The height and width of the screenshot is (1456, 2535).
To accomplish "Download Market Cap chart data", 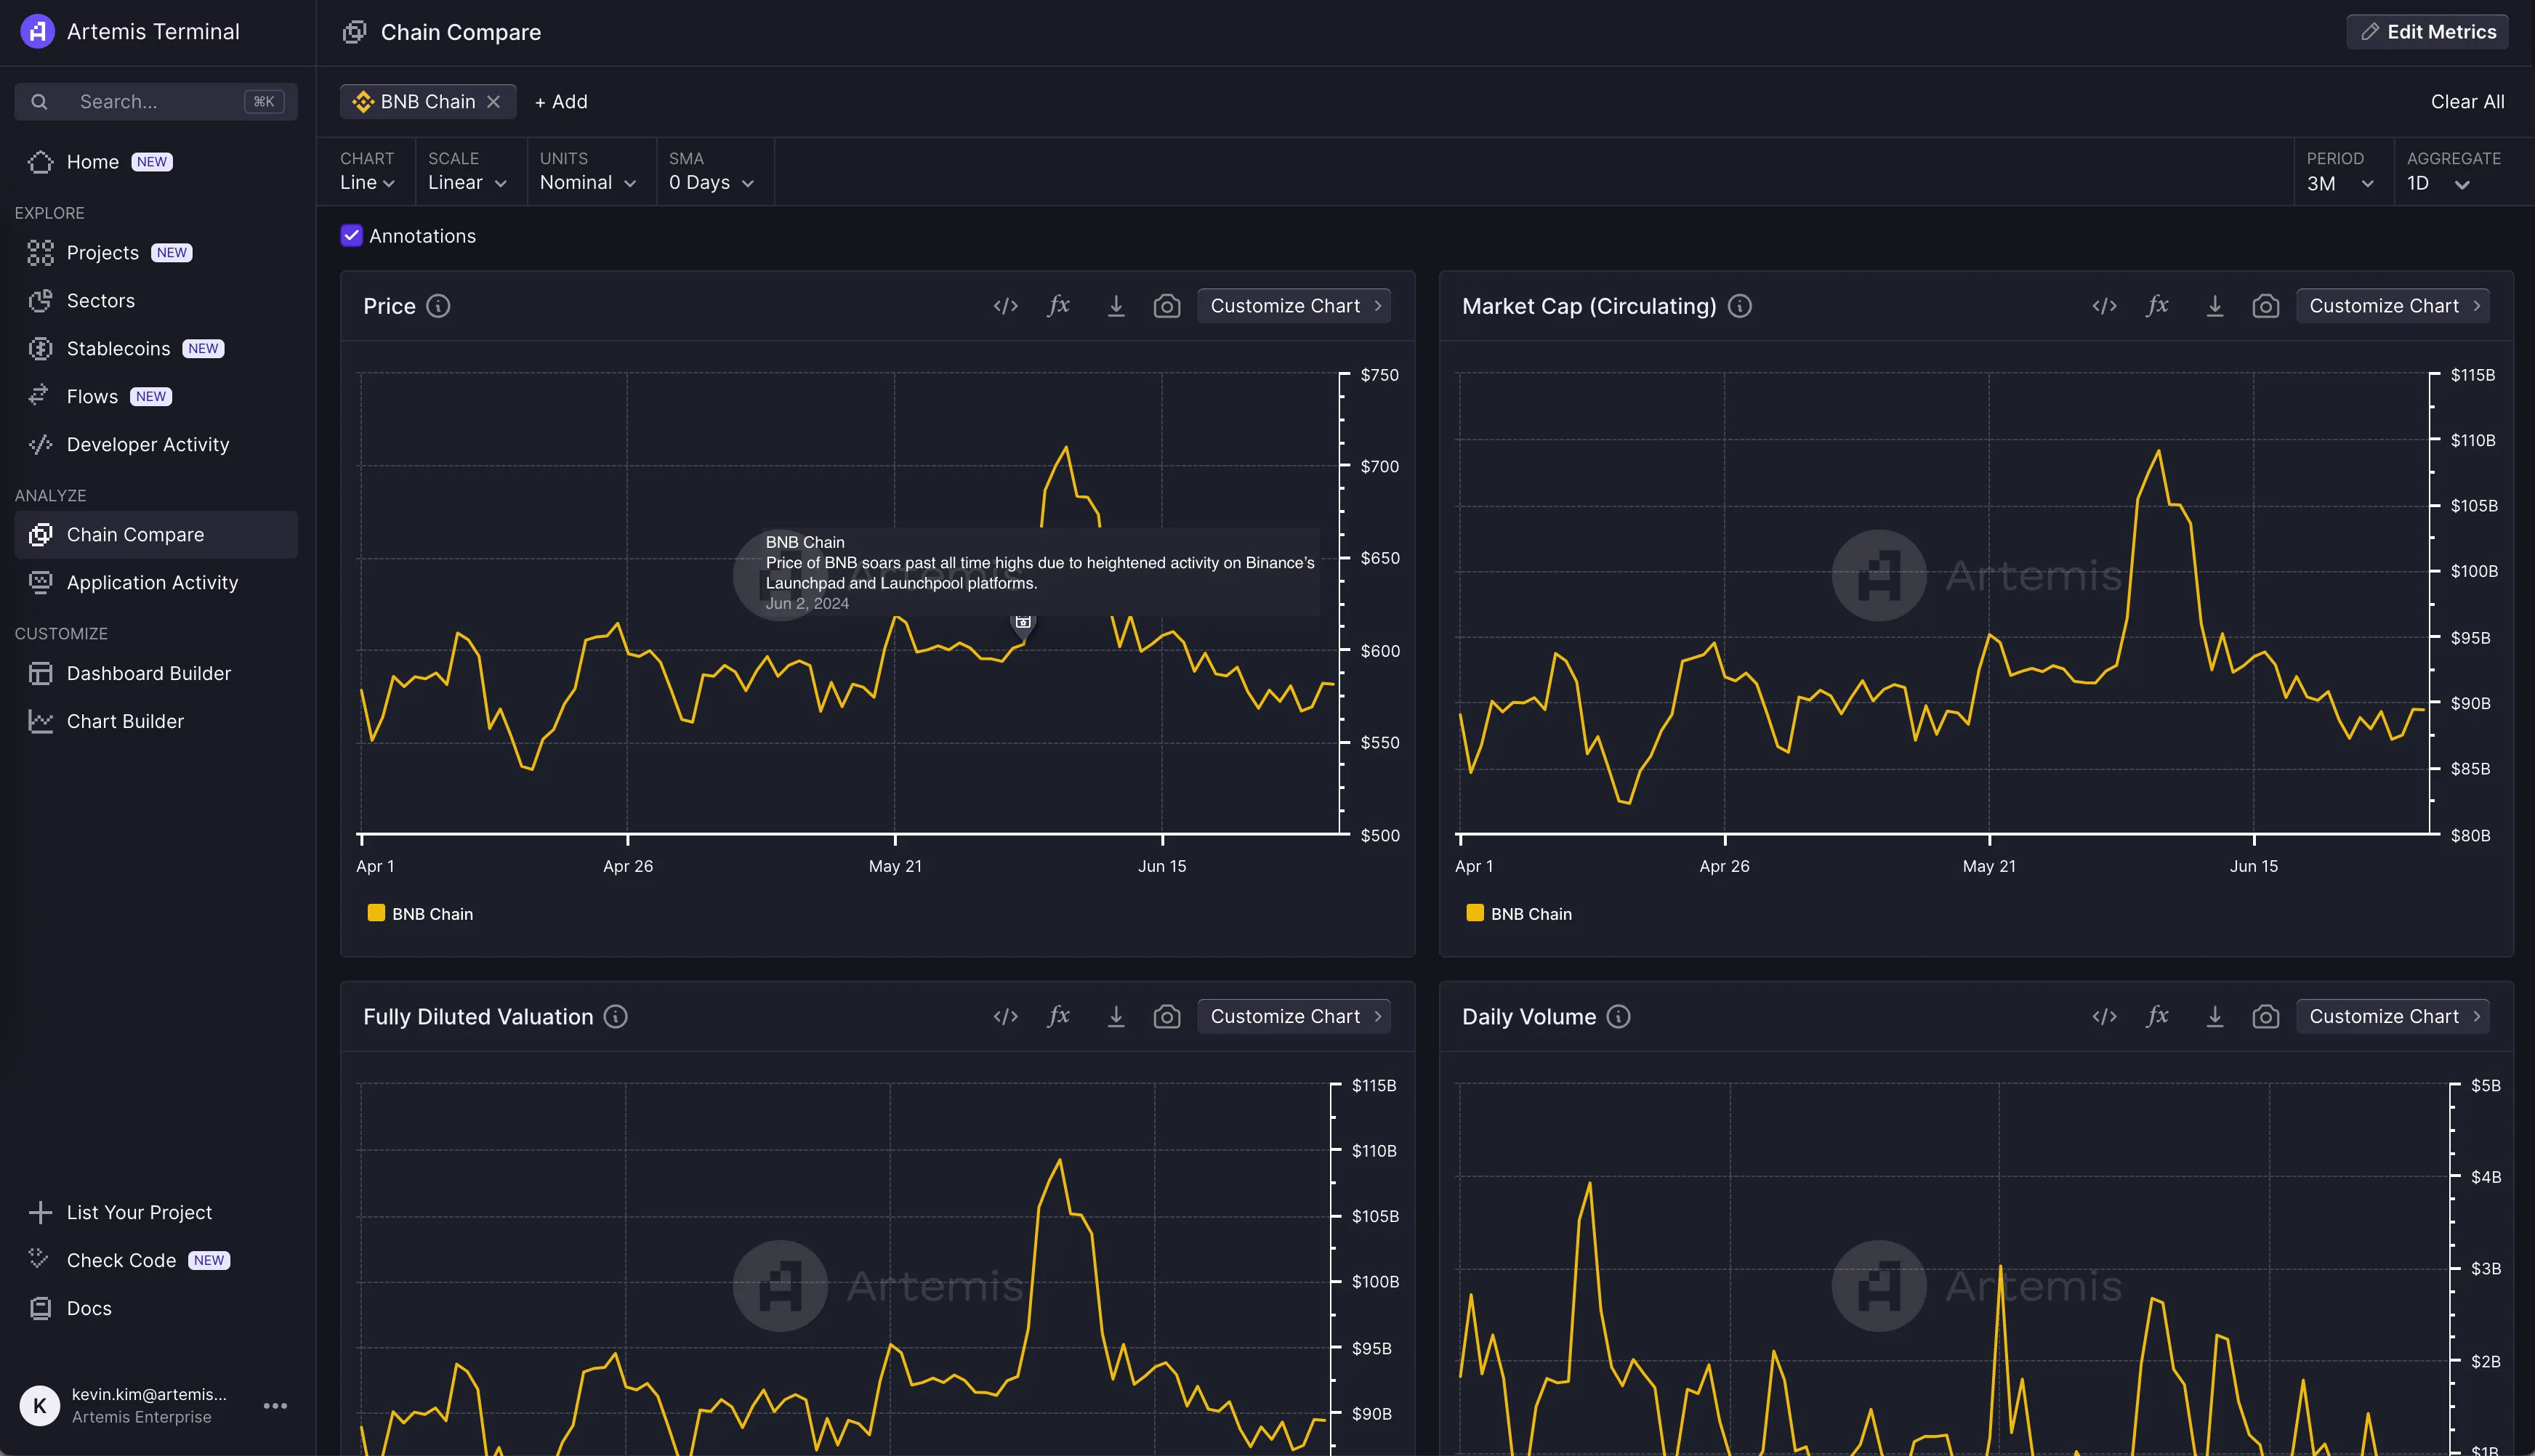I will tap(2215, 306).
